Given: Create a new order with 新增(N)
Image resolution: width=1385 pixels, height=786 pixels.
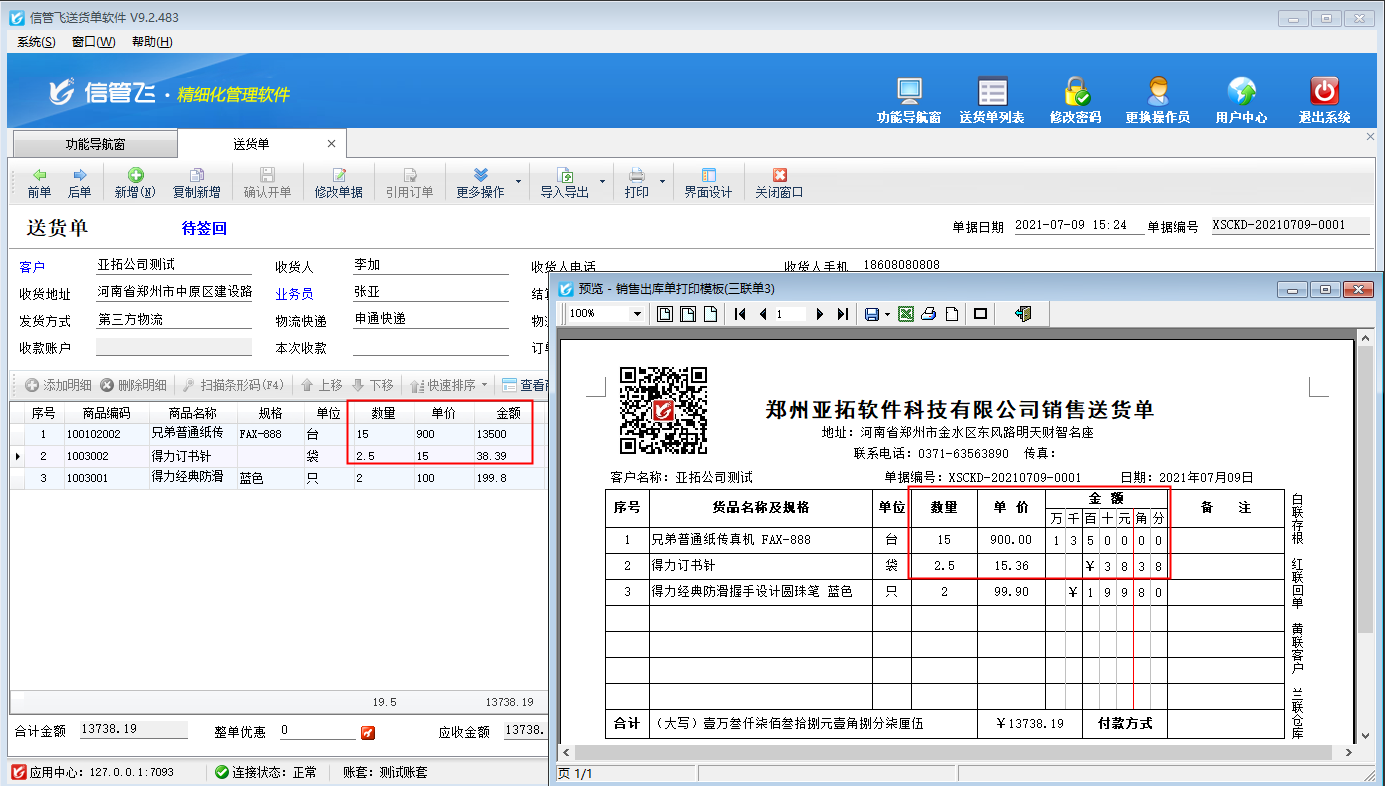Looking at the screenshot, I should [x=135, y=183].
